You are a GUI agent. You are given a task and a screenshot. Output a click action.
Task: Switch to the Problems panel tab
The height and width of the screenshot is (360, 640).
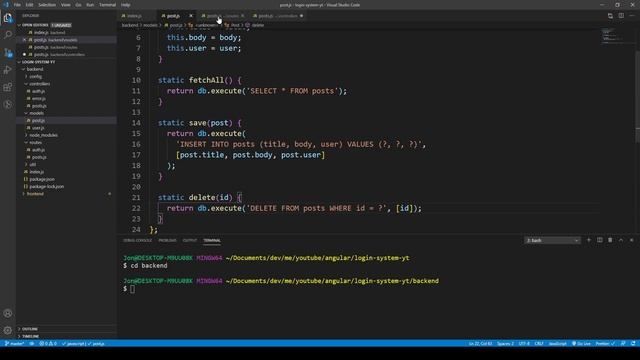coord(167,240)
